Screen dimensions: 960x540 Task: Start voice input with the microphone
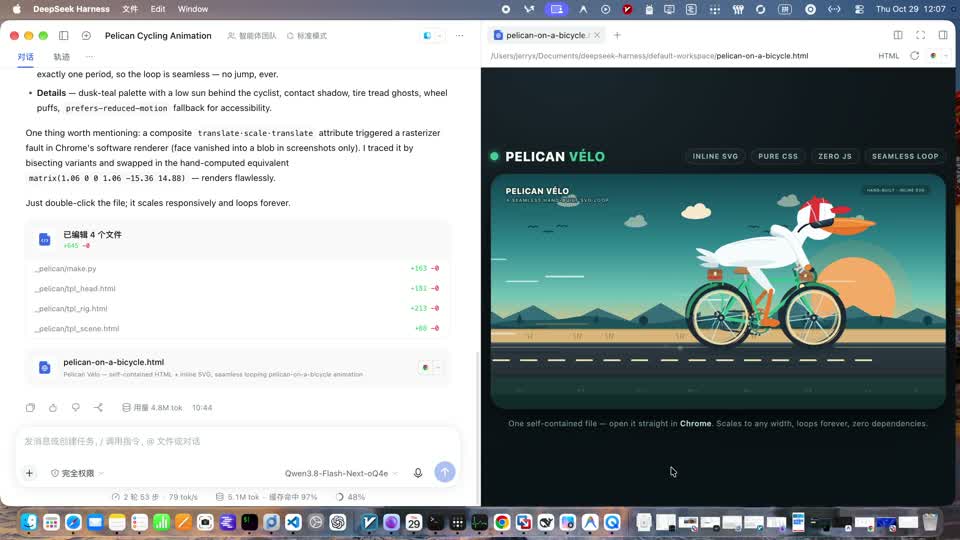[x=418, y=473]
